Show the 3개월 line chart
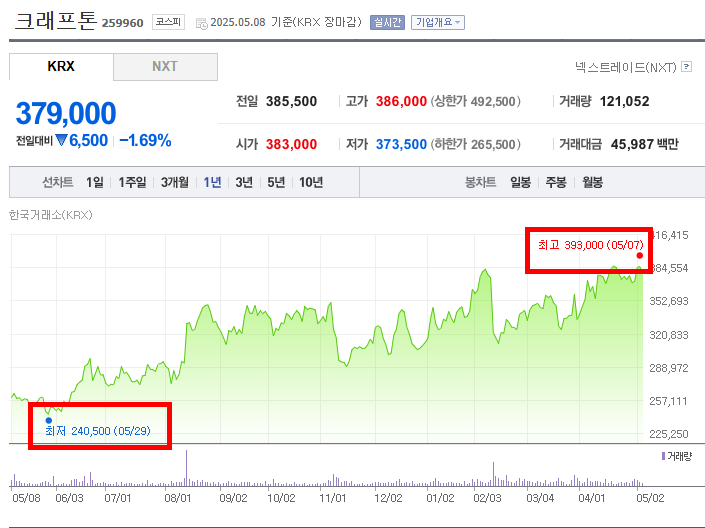The width and height of the screenshot is (705, 528). click(175, 182)
